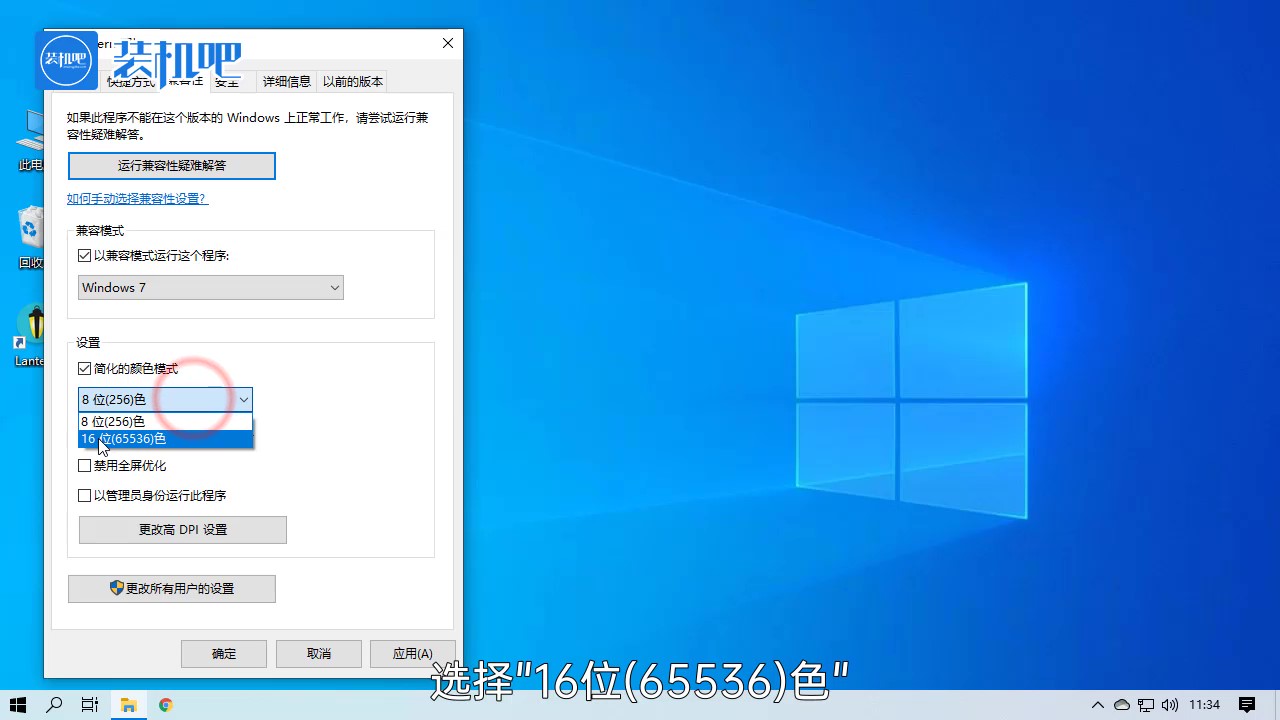Click the Windows Start button

click(17, 705)
